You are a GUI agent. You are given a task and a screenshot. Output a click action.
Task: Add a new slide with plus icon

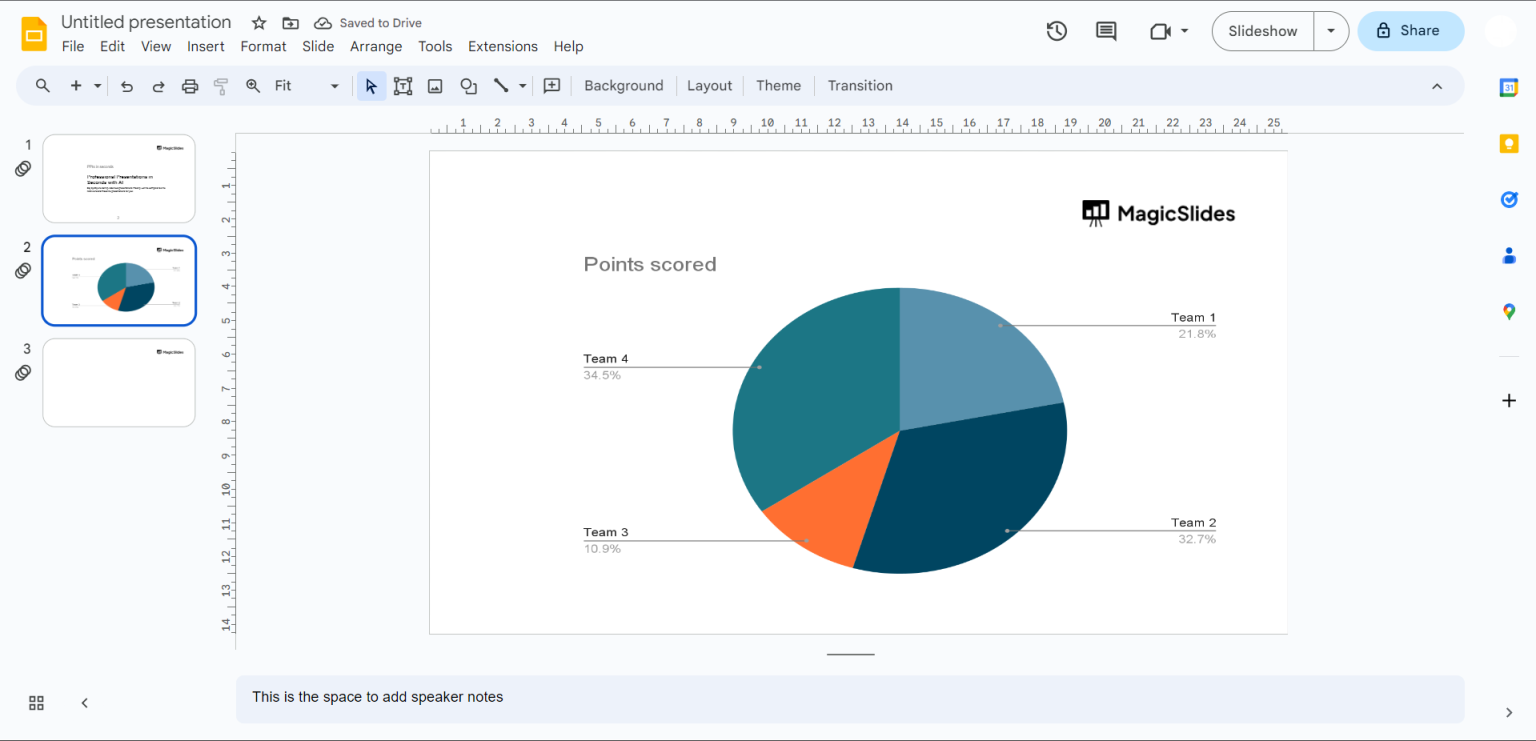[76, 86]
